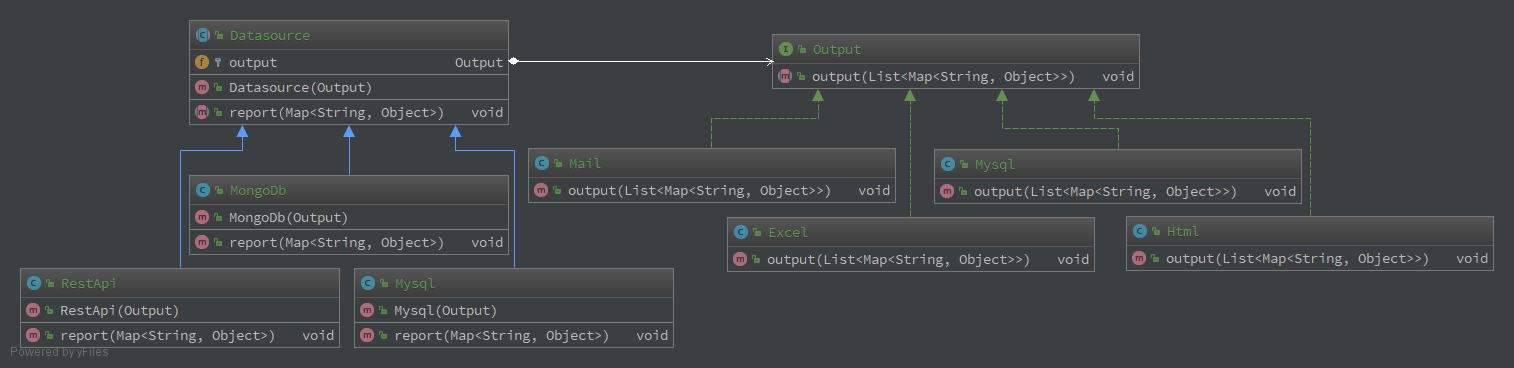This screenshot has width=1514, height=368.
Task: Click the class icon beside Excel title
Action: pos(740,232)
